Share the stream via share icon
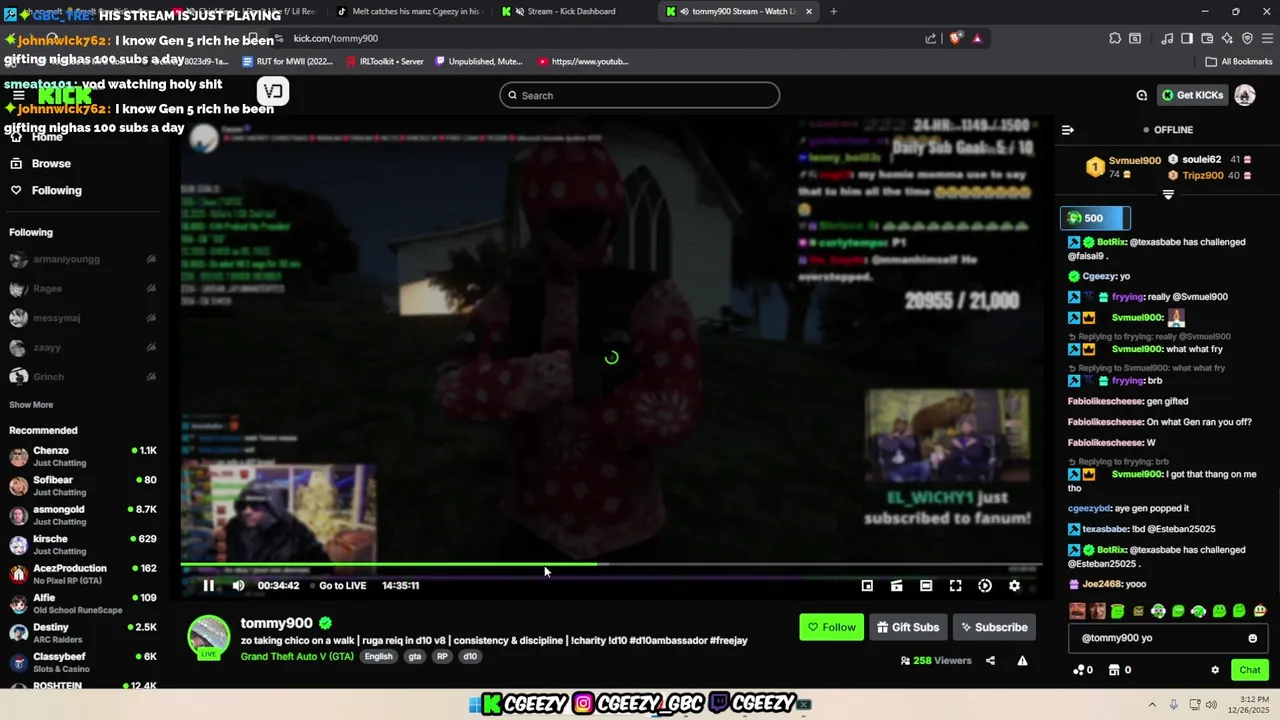The height and width of the screenshot is (720, 1280). [990, 660]
